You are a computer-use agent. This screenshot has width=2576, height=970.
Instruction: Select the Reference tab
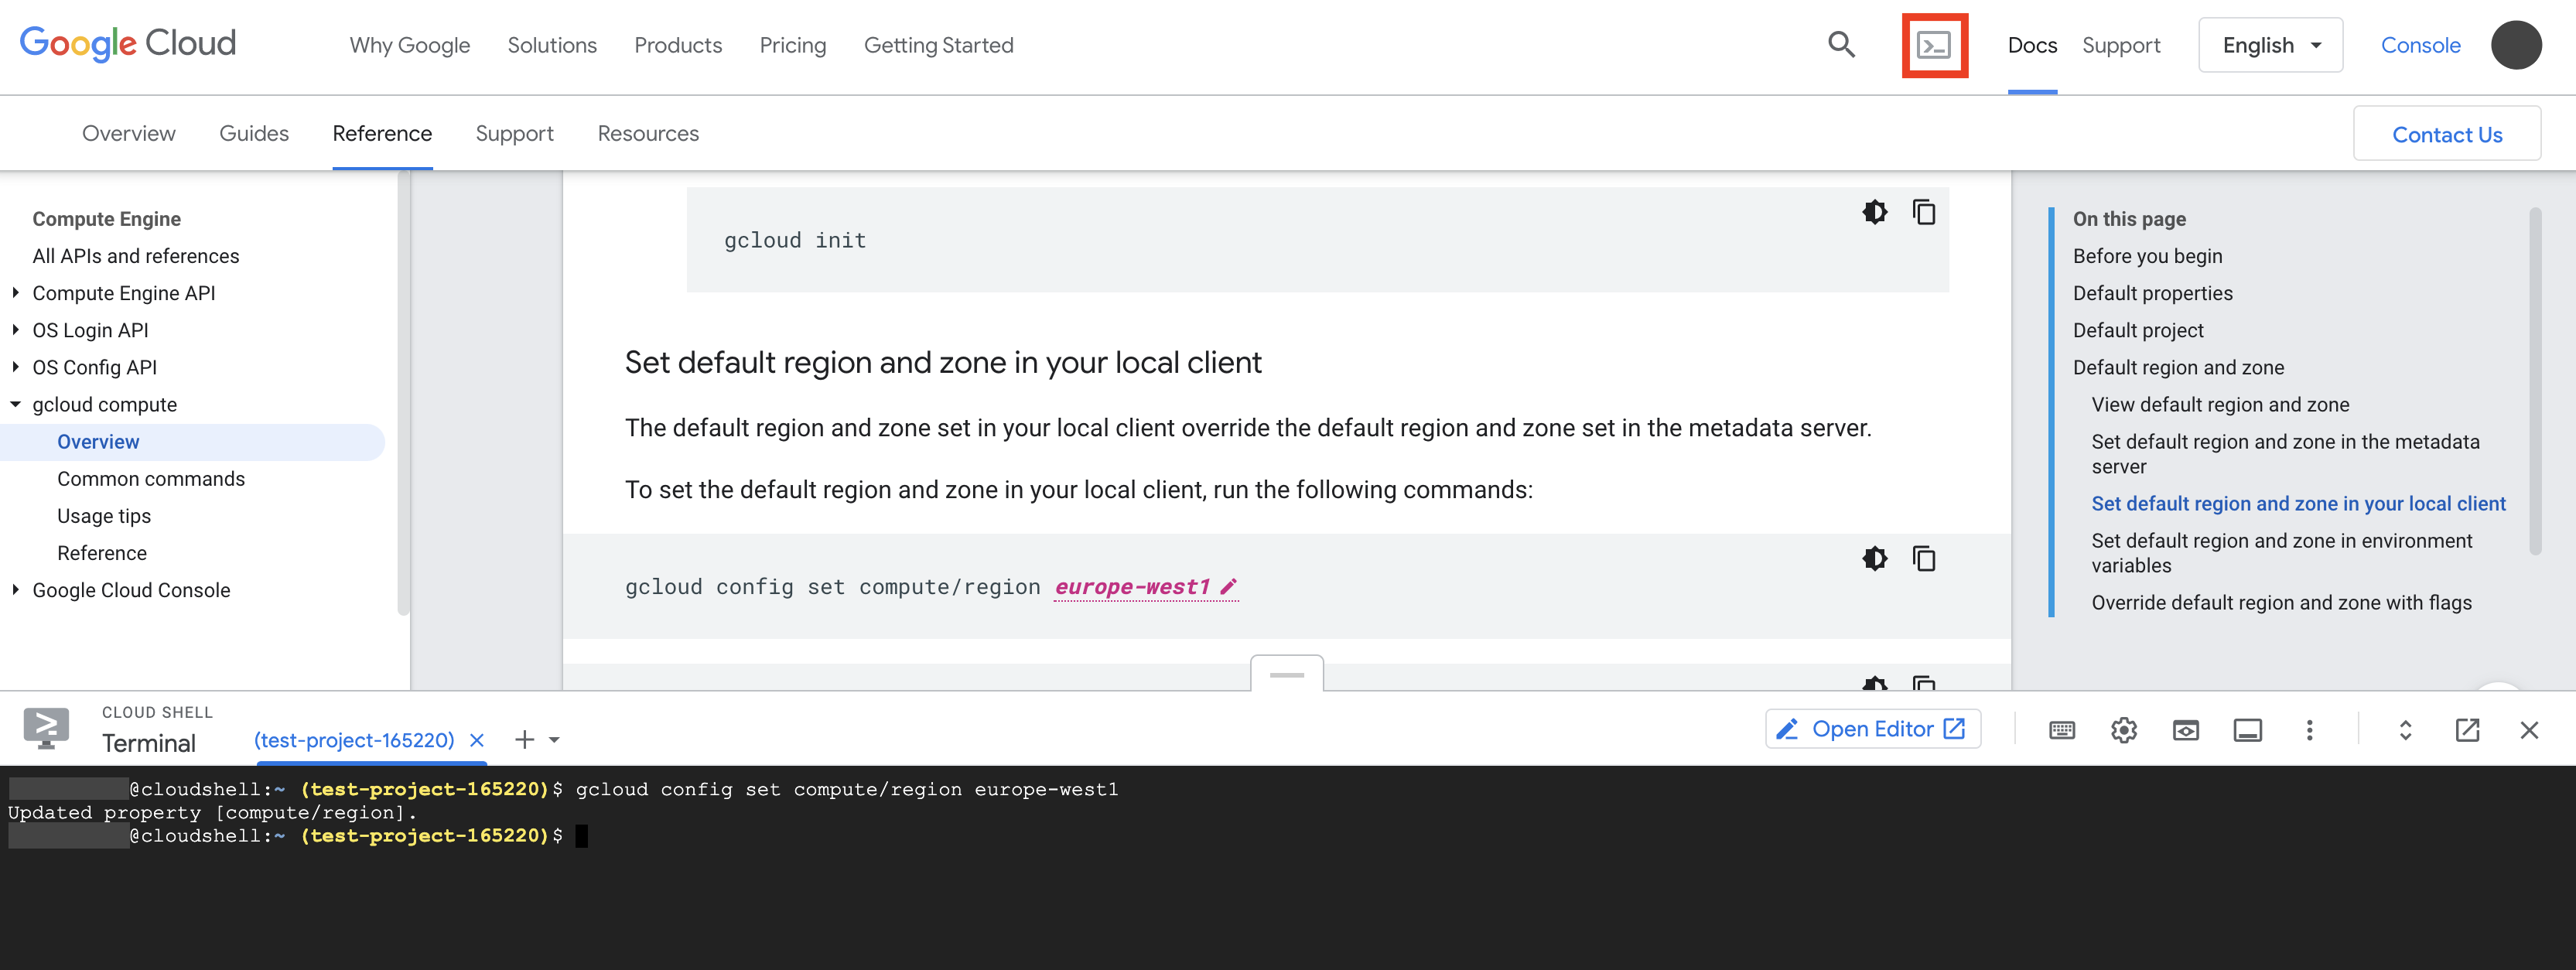381,133
